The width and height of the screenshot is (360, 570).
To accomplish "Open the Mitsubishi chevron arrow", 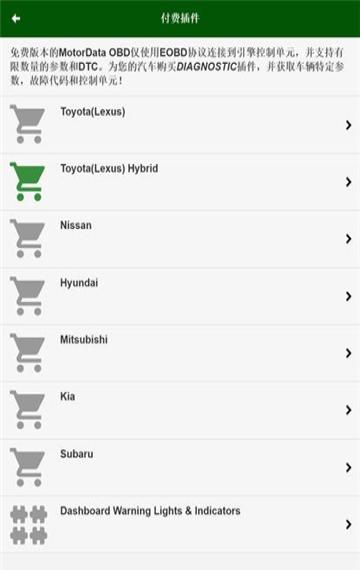I will click(348, 353).
